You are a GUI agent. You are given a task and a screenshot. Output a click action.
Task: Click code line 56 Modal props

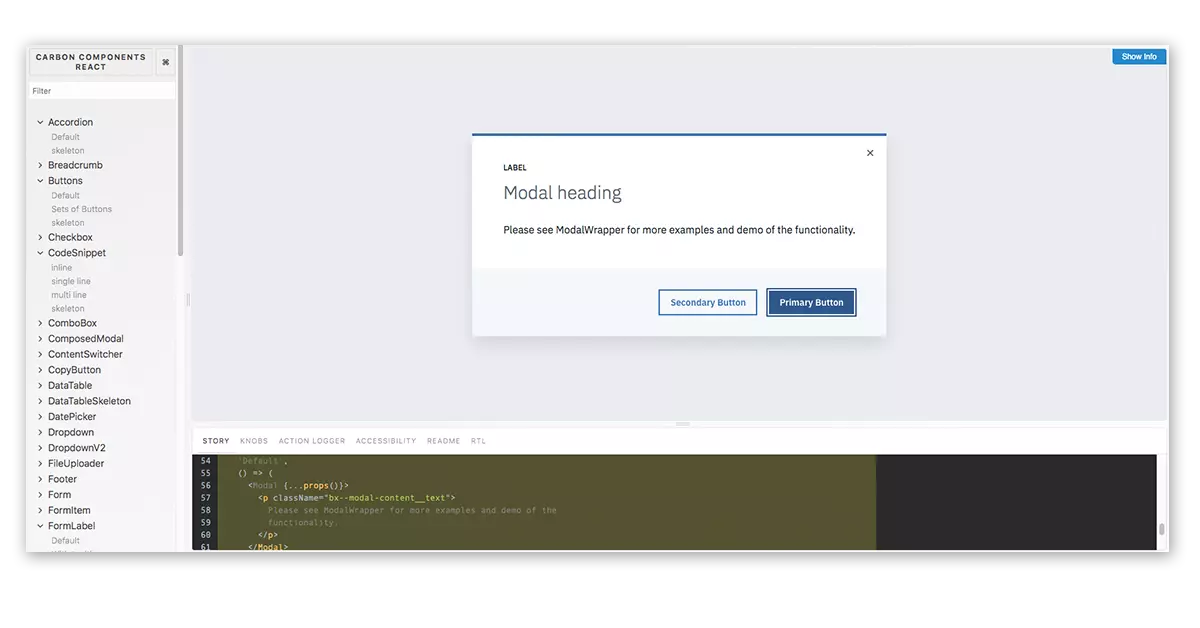coord(298,485)
